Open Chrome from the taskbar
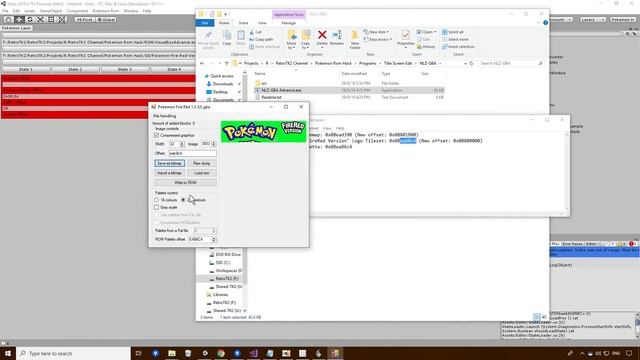This screenshot has width=640, height=360. pos(221,353)
